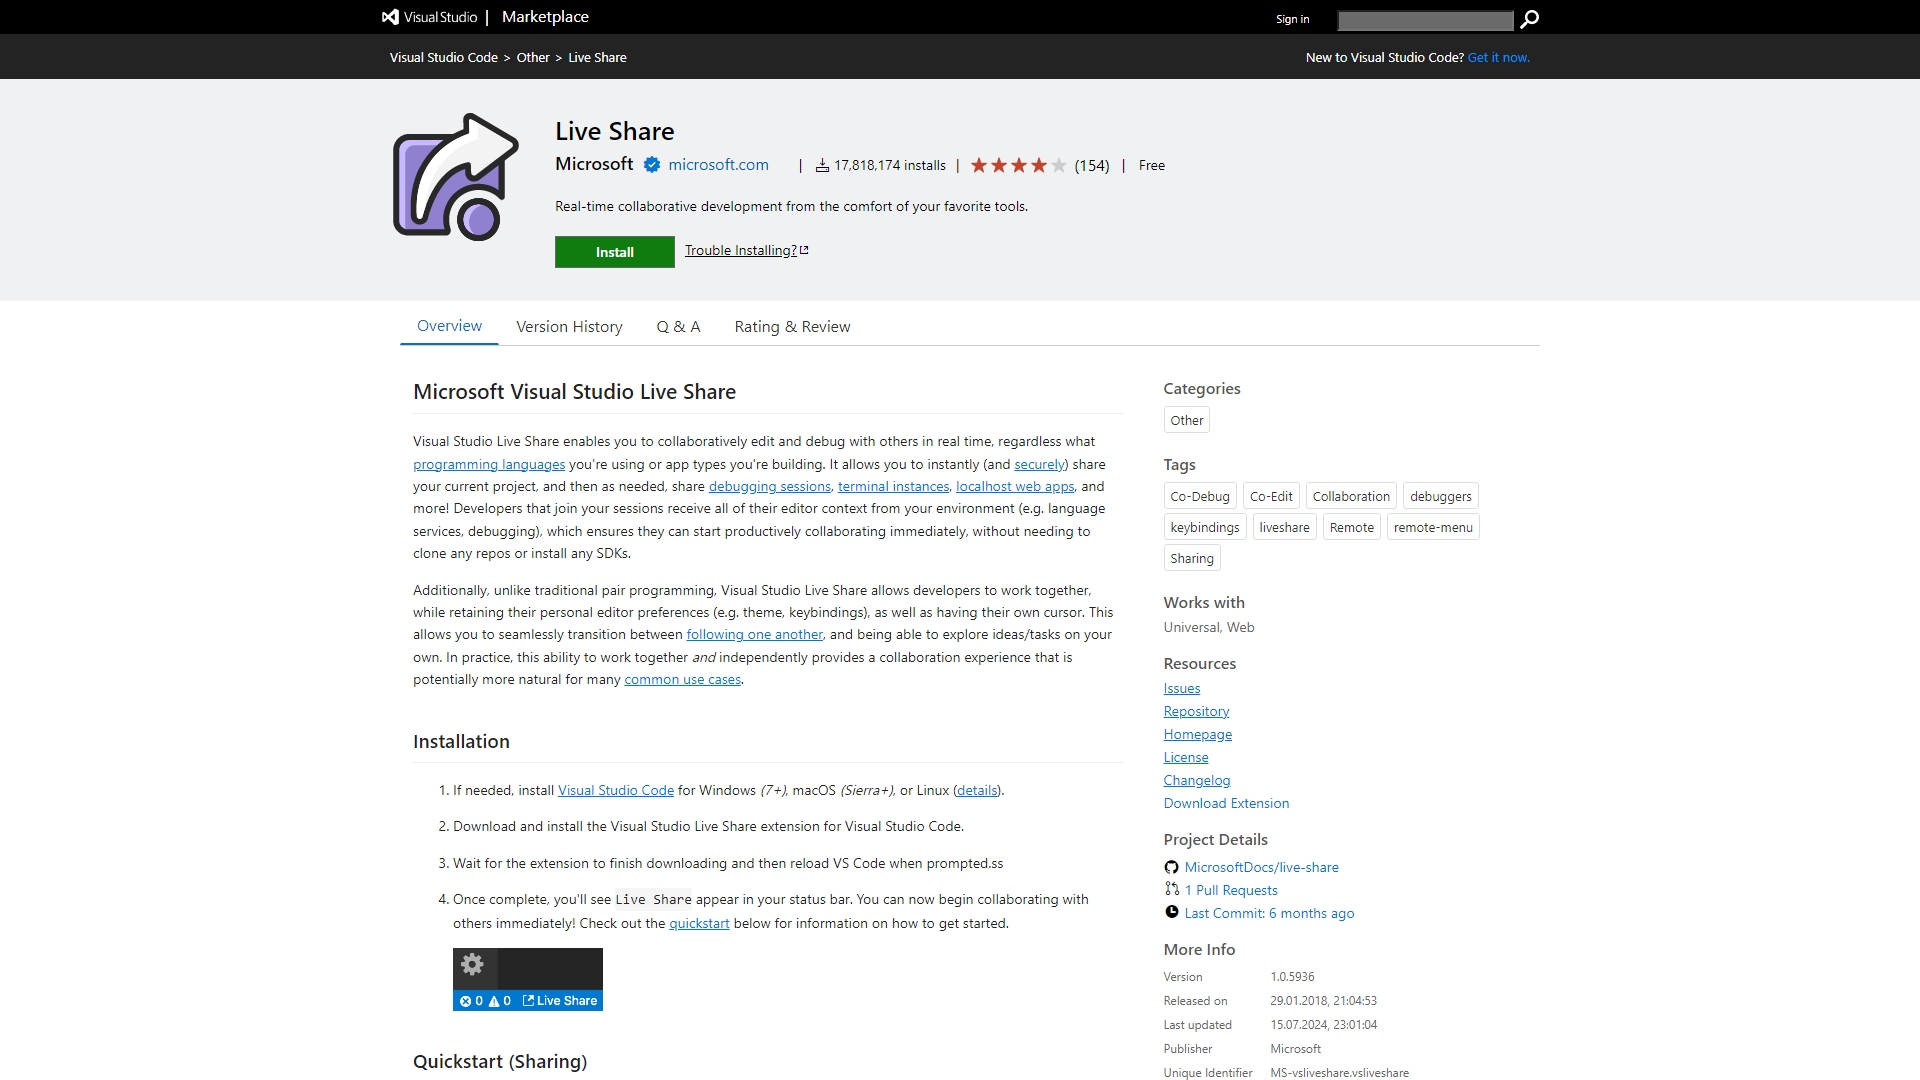Image resolution: width=1920 pixels, height=1080 pixels.
Task: Click the unique identifier MS-vsliveshare.vsliveshare
Action: [1339, 1073]
